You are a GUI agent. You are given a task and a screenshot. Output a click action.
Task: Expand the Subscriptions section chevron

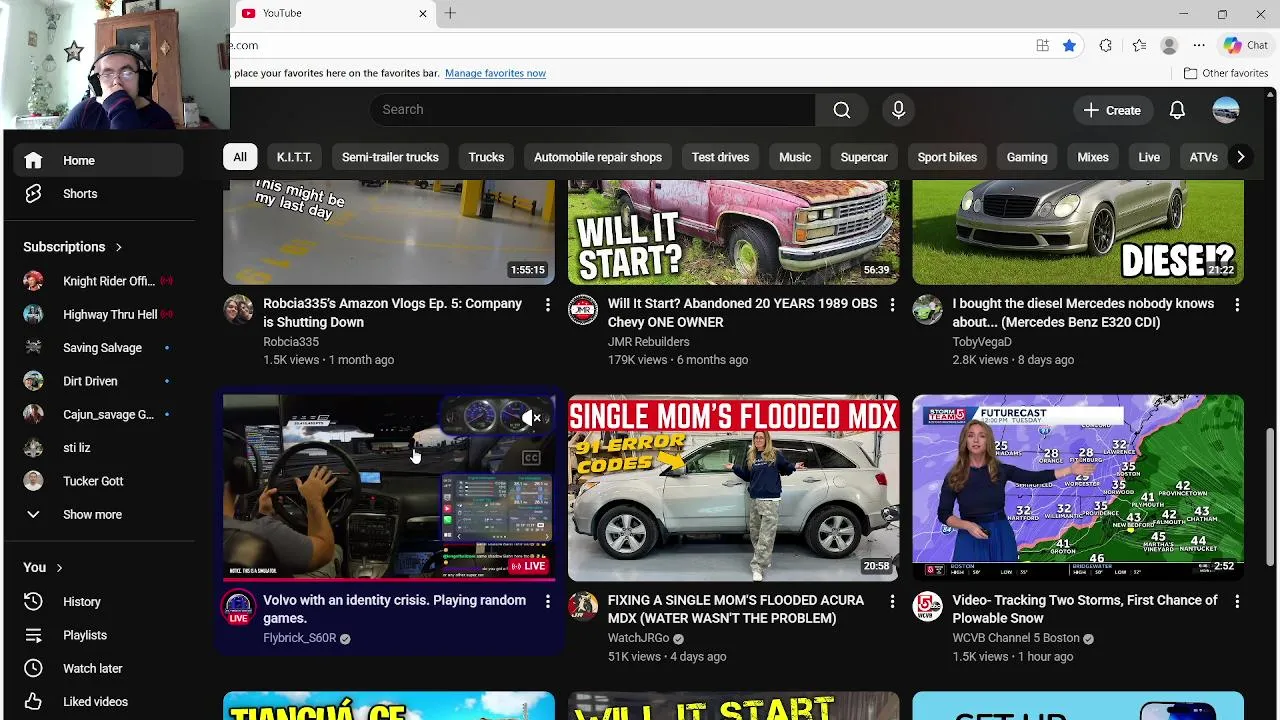tap(119, 247)
